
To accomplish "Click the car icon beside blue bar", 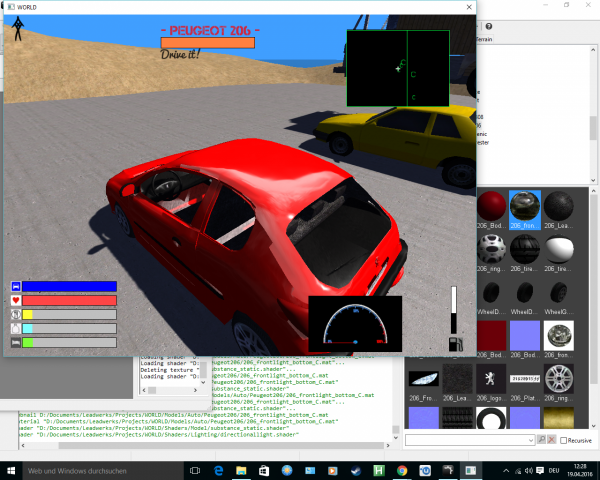I will click(16, 286).
